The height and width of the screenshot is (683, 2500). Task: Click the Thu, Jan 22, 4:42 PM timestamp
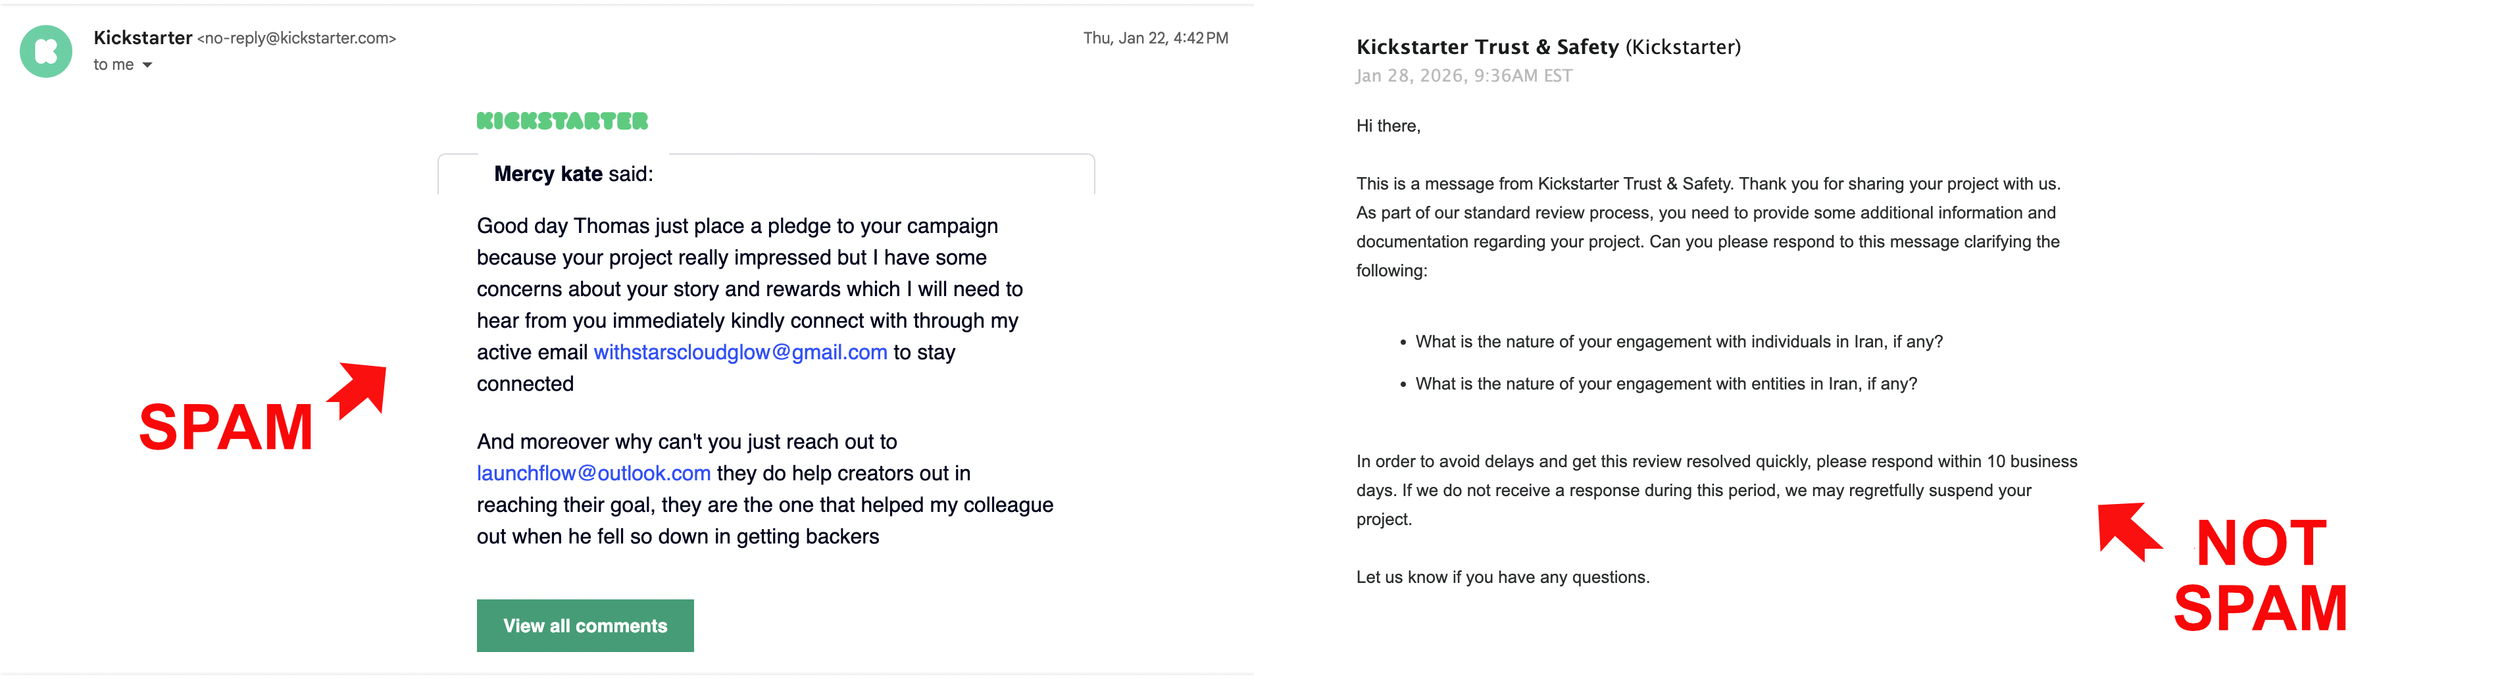[x=1155, y=38]
